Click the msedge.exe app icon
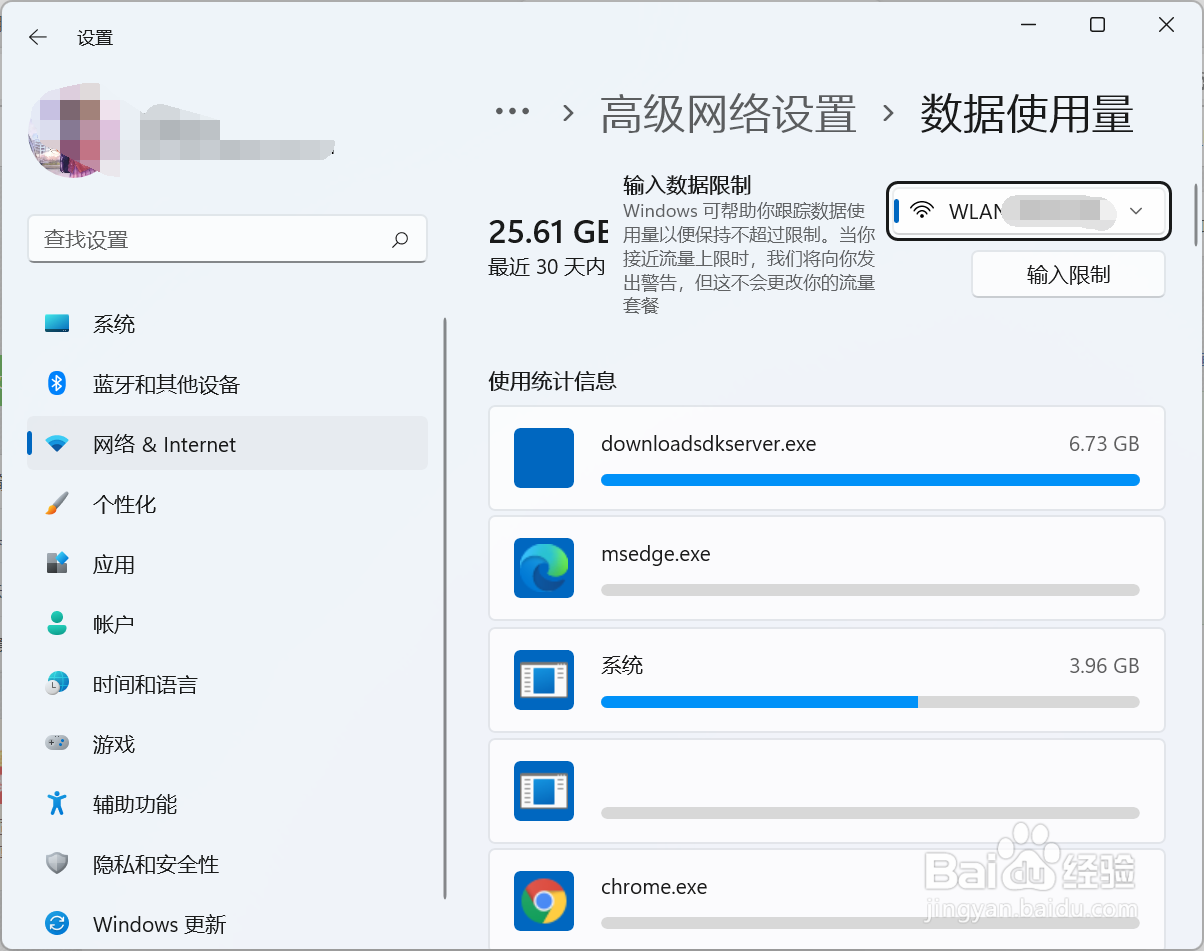 (543, 568)
